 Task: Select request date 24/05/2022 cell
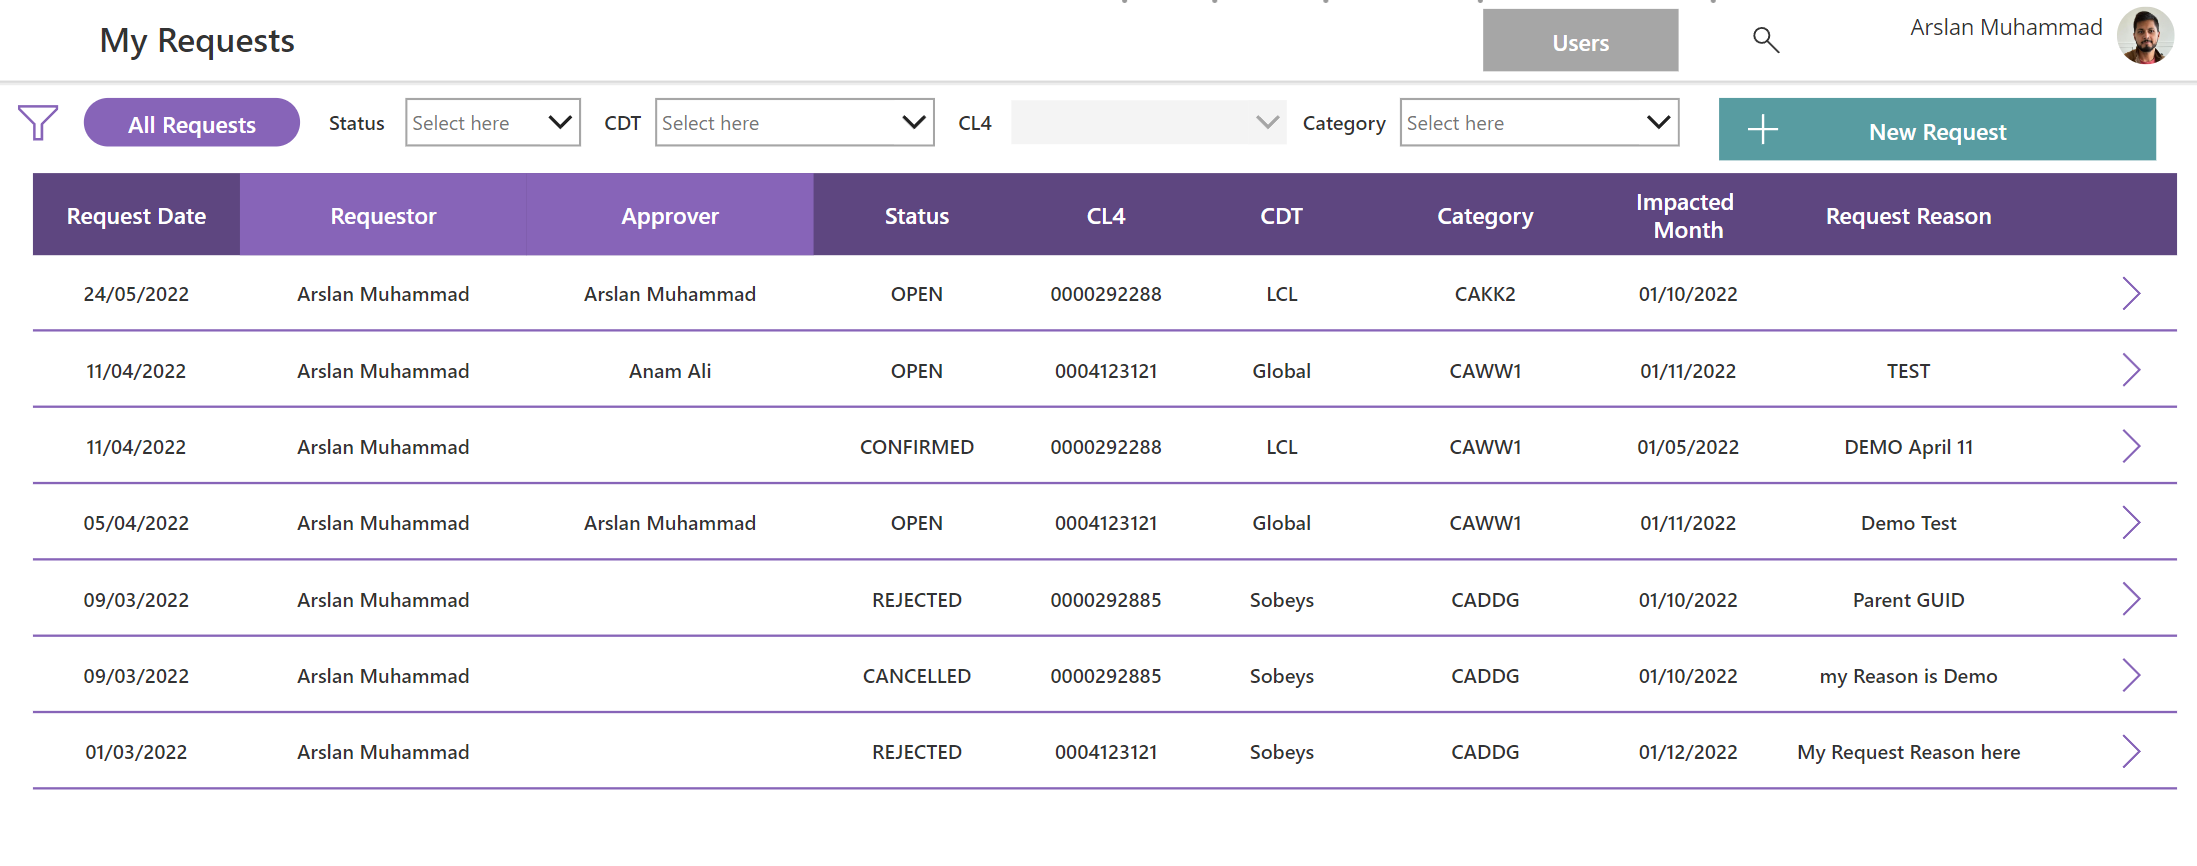click(136, 294)
